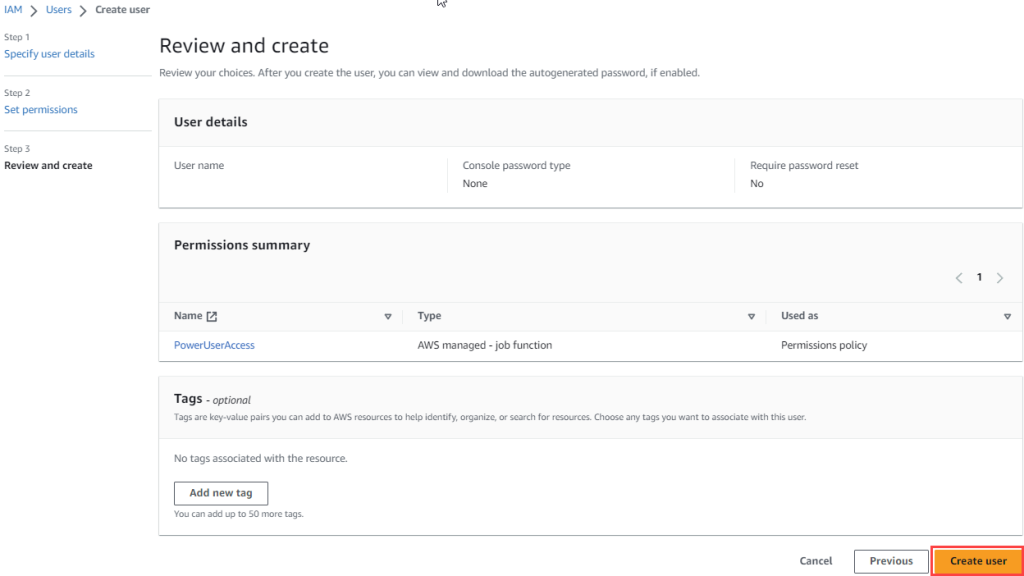
Task: Select Step 1 Specify user details
Action: (49, 53)
